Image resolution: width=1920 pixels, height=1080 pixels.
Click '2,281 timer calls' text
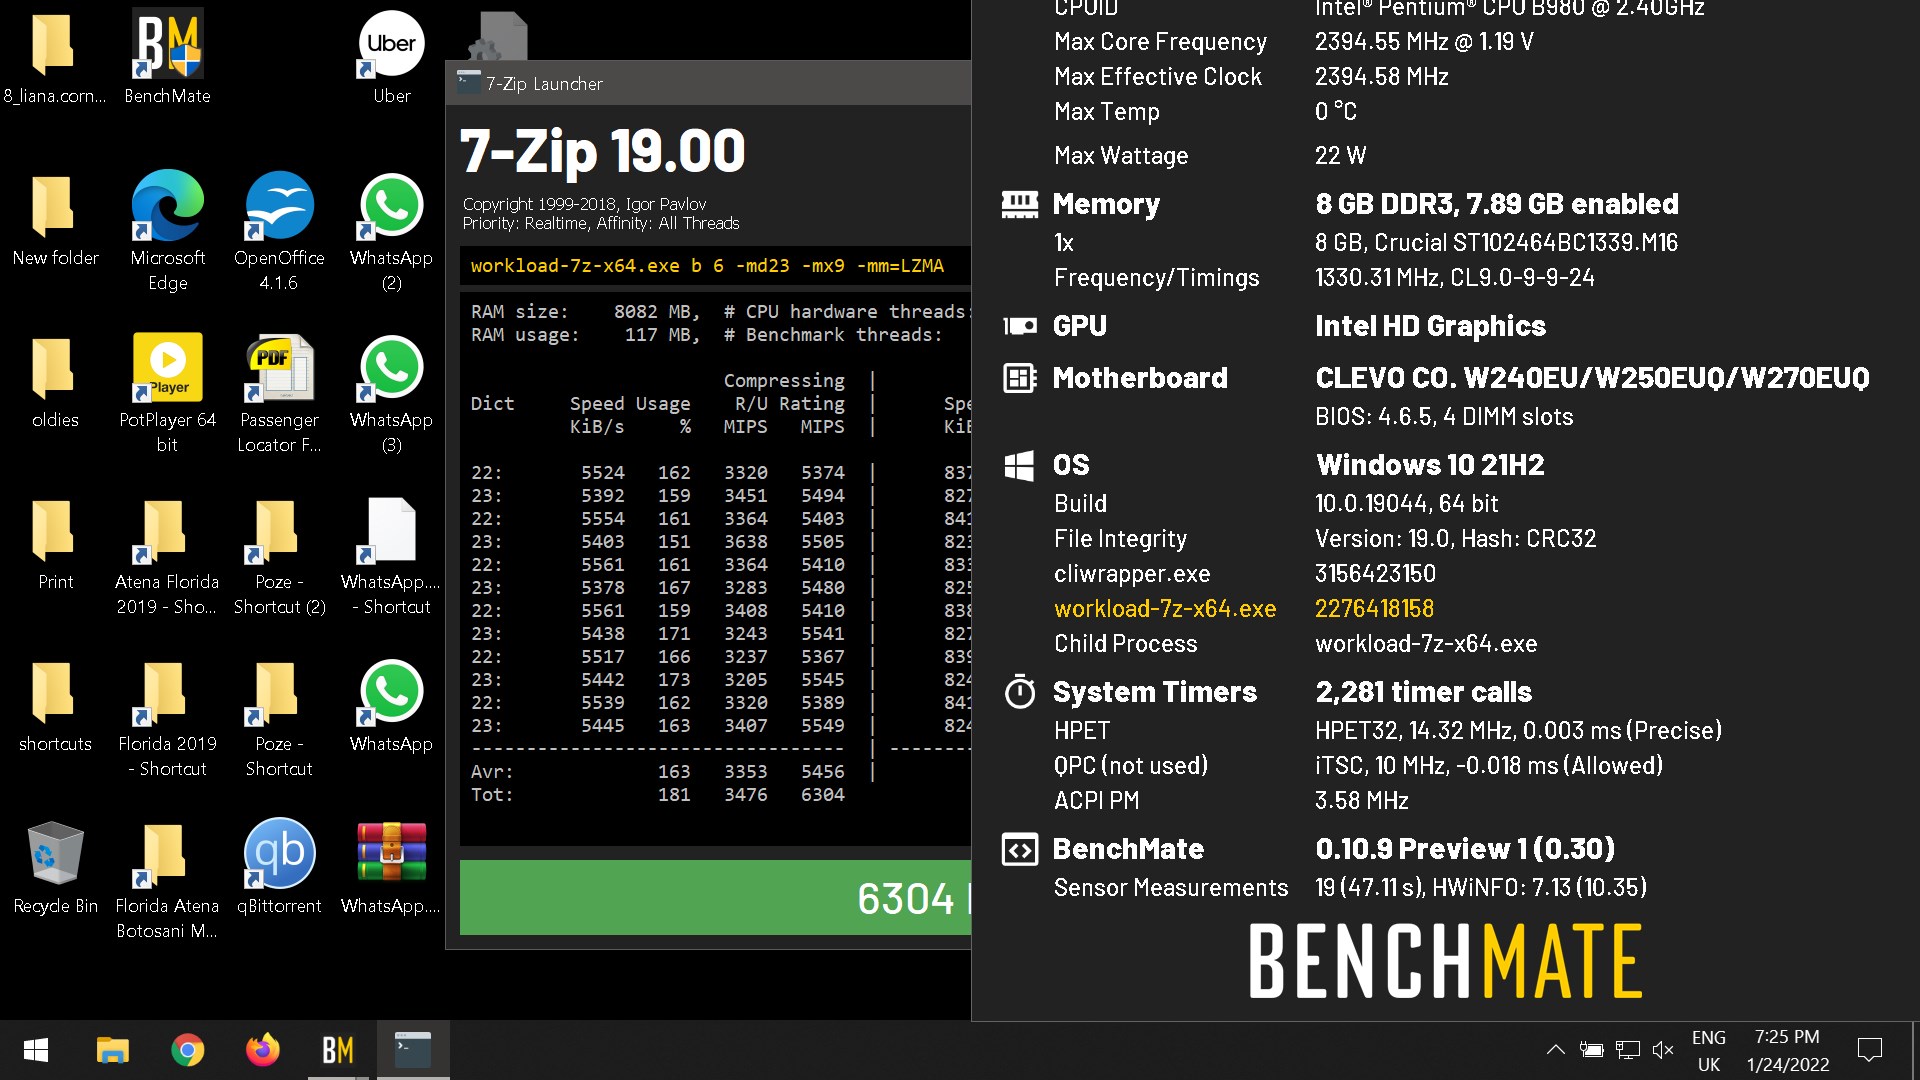coord(1423,692)
